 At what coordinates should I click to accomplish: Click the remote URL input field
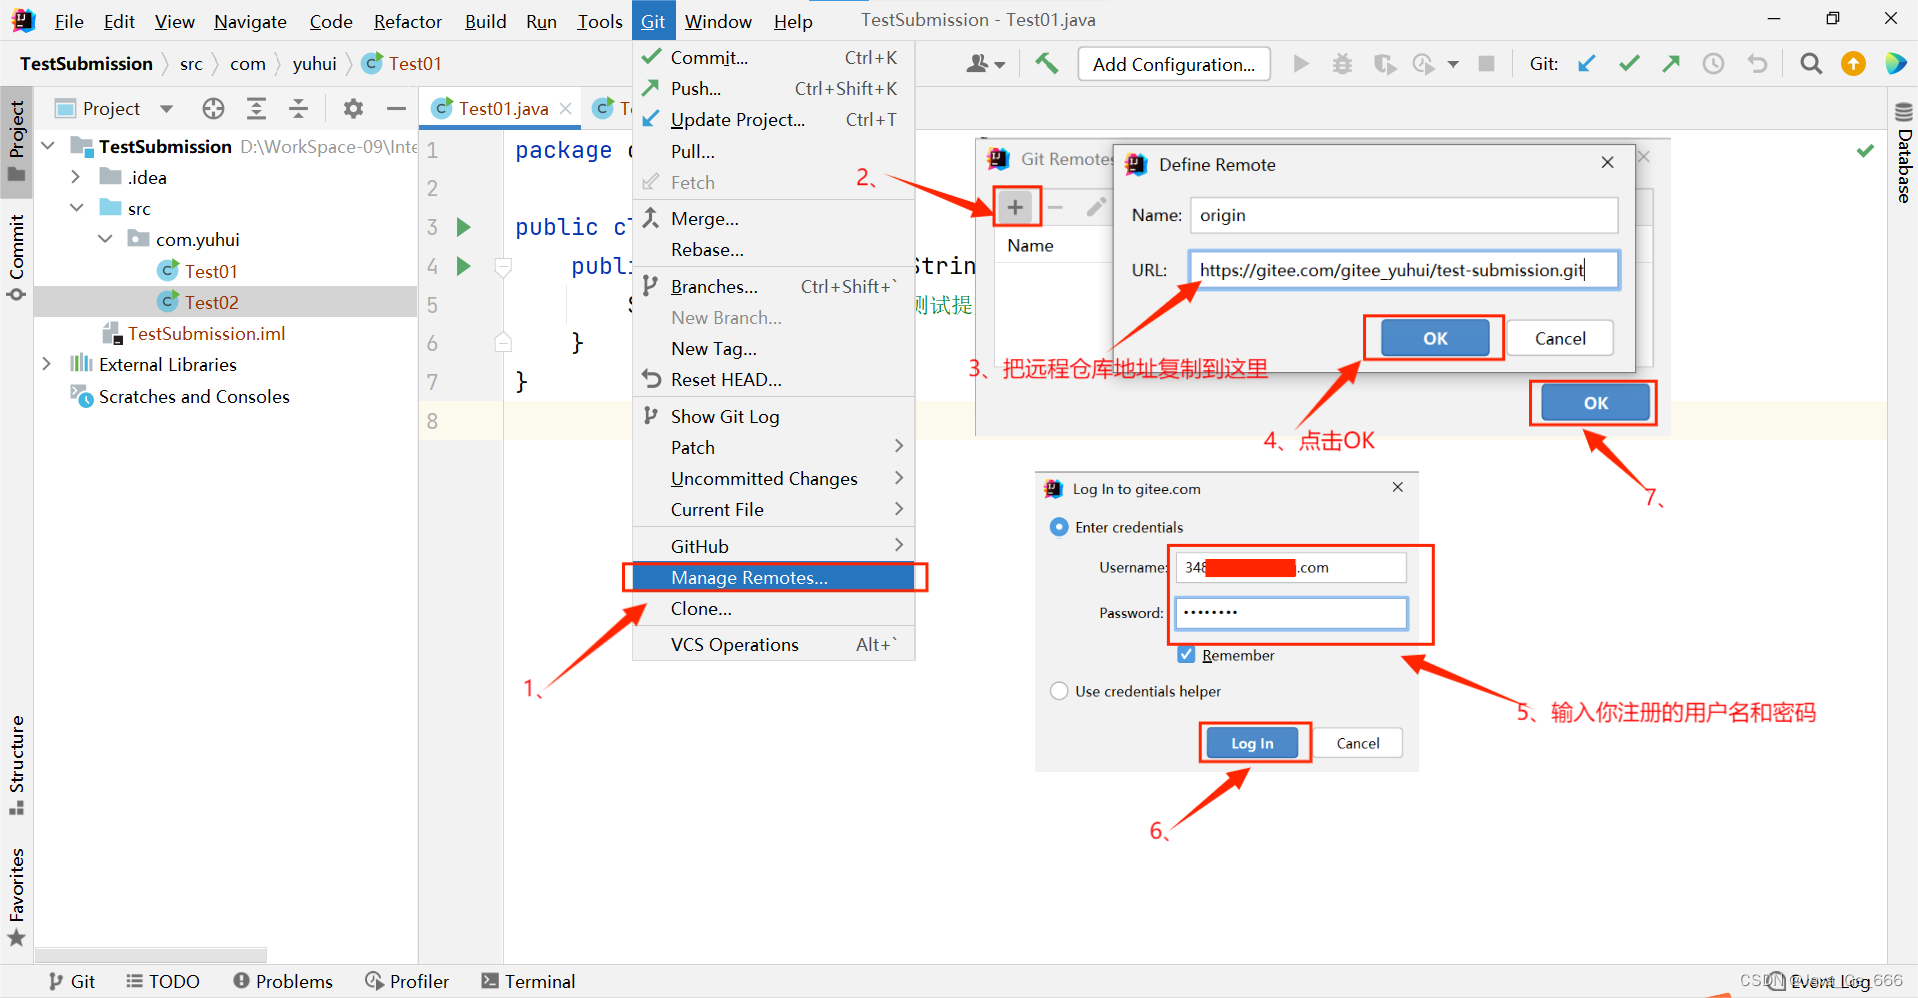1403,270
